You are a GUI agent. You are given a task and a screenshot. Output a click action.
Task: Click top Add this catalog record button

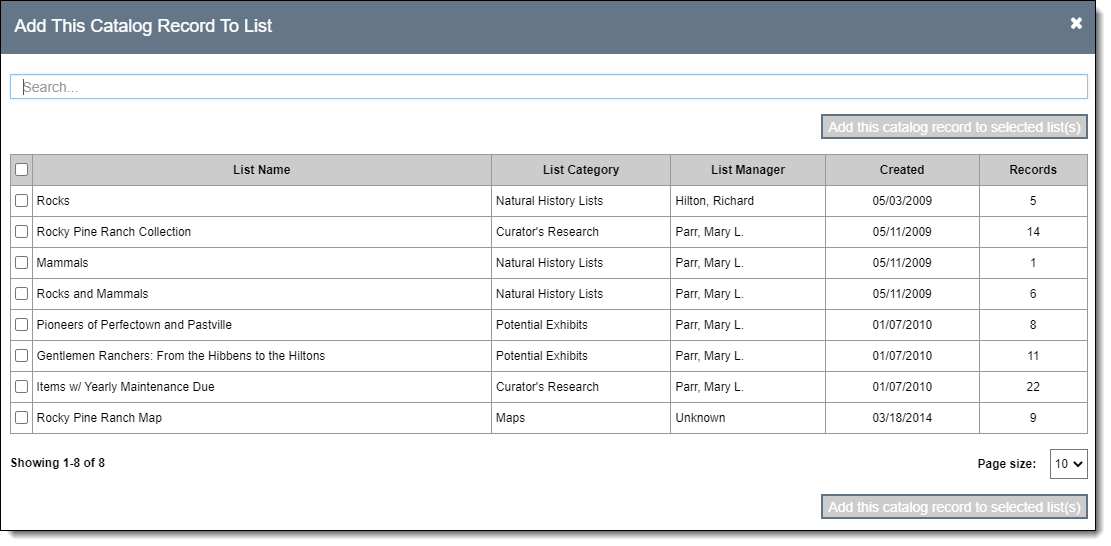pos(954,127)
